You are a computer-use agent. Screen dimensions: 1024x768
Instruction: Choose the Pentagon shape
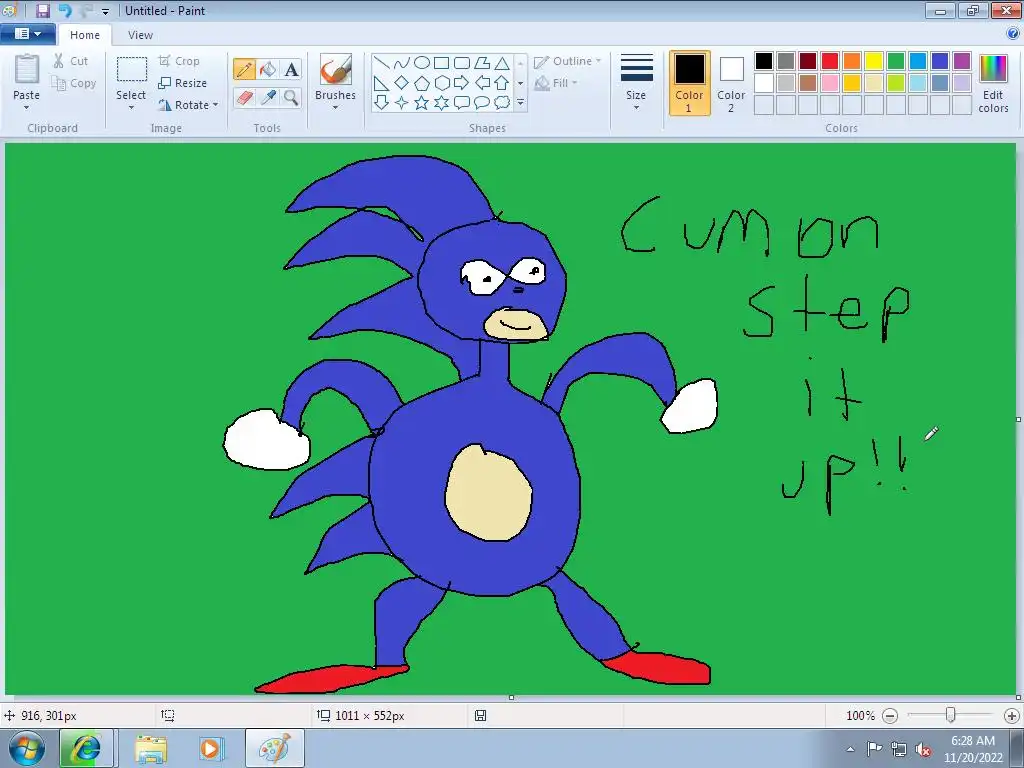coord(422,83)
